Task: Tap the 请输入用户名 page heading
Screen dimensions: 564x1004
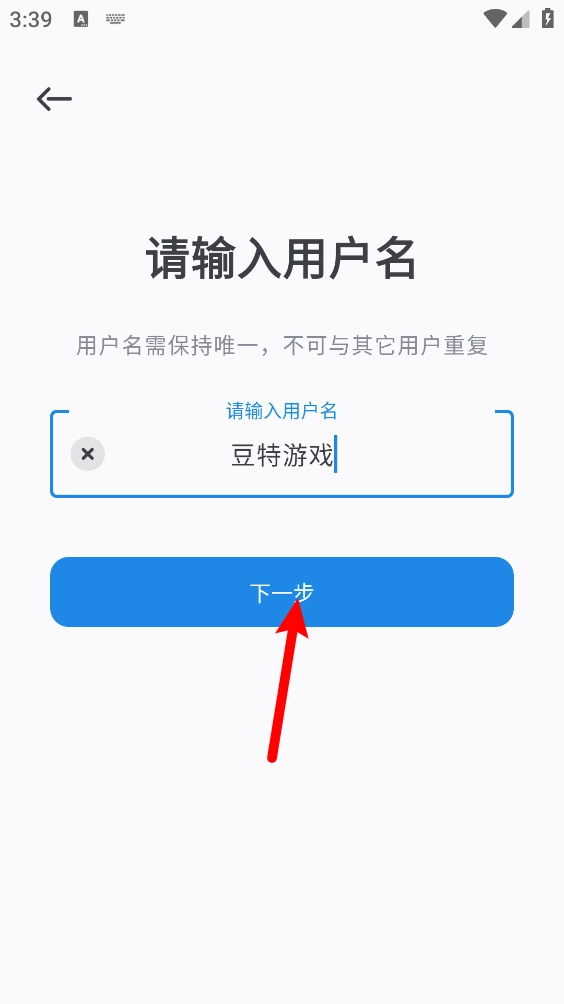Action: point(282,259)
